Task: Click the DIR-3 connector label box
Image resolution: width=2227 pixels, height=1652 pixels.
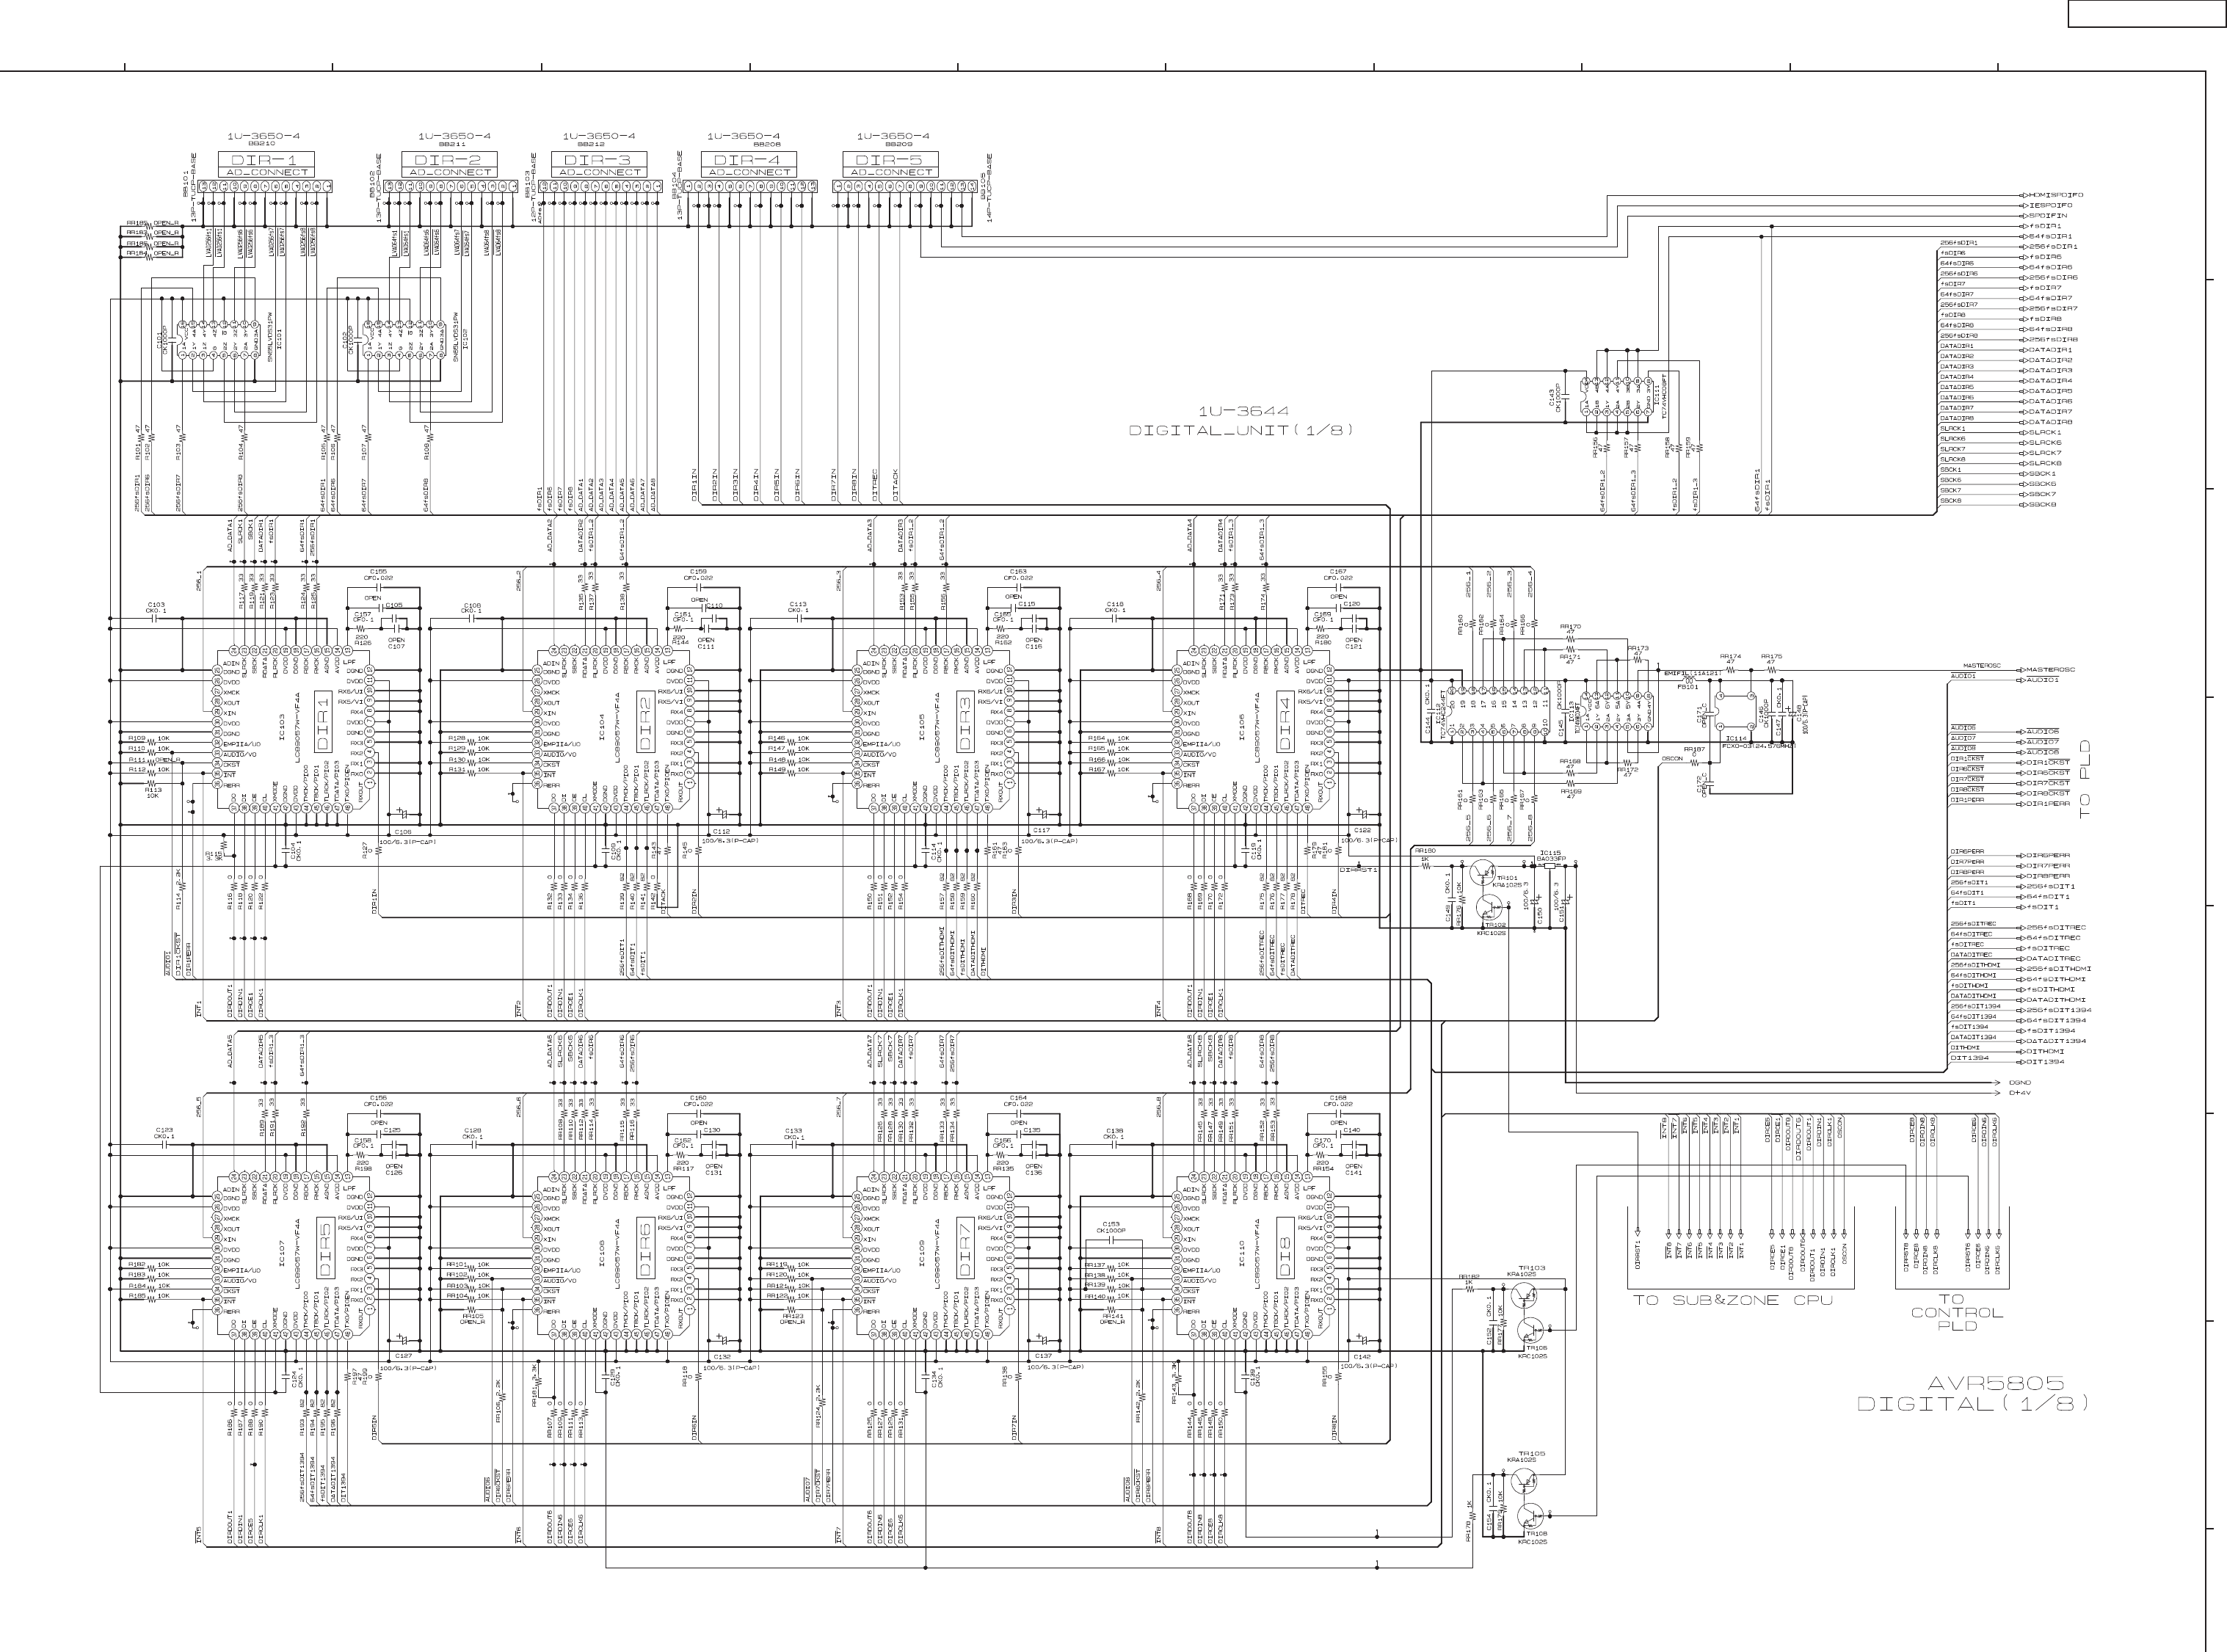Action: pos(598,160)
